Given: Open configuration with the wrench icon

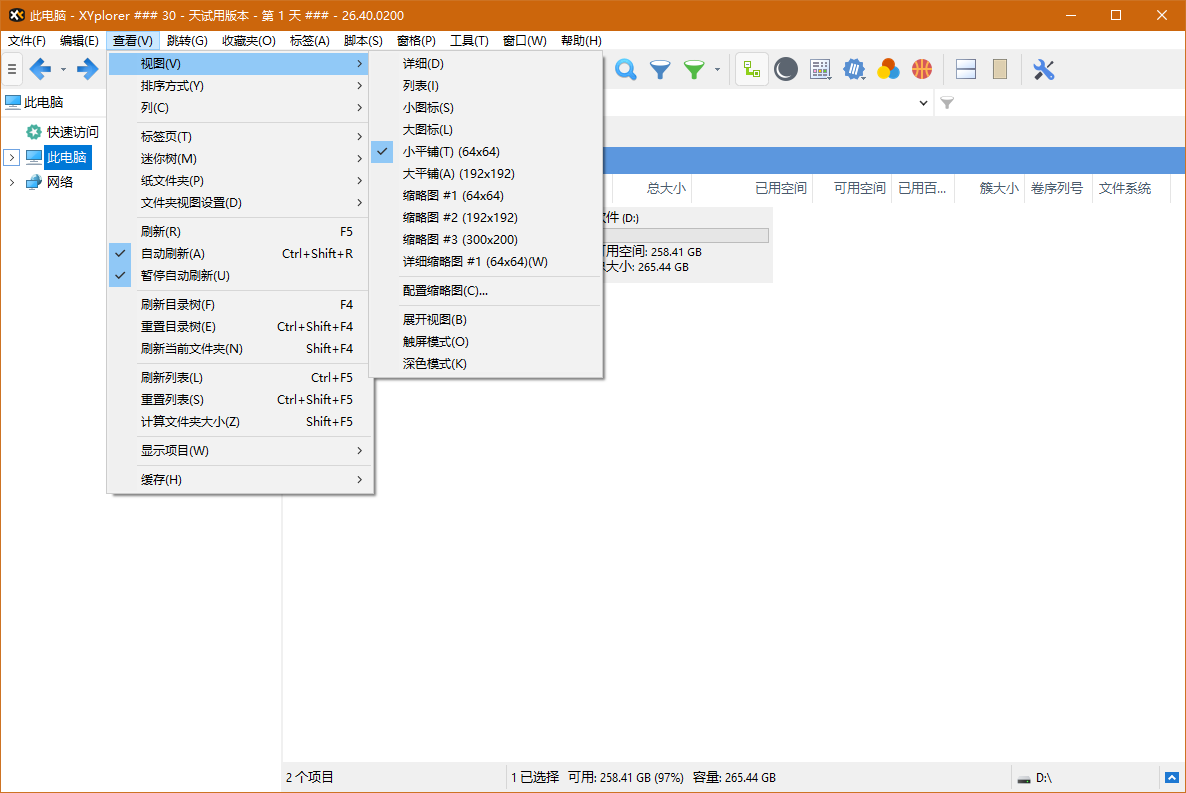Looking at the screenshot, I should 1044,70.
